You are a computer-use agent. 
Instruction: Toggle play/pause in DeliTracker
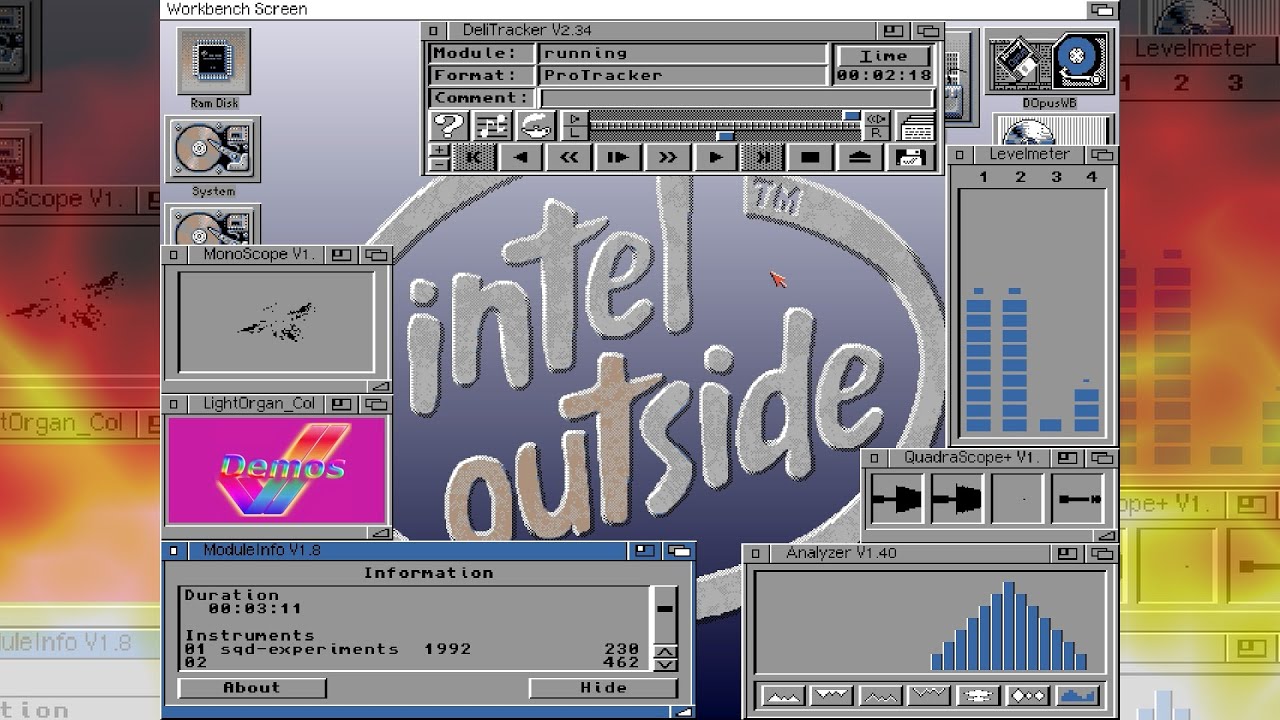click(x=618, y=157)
